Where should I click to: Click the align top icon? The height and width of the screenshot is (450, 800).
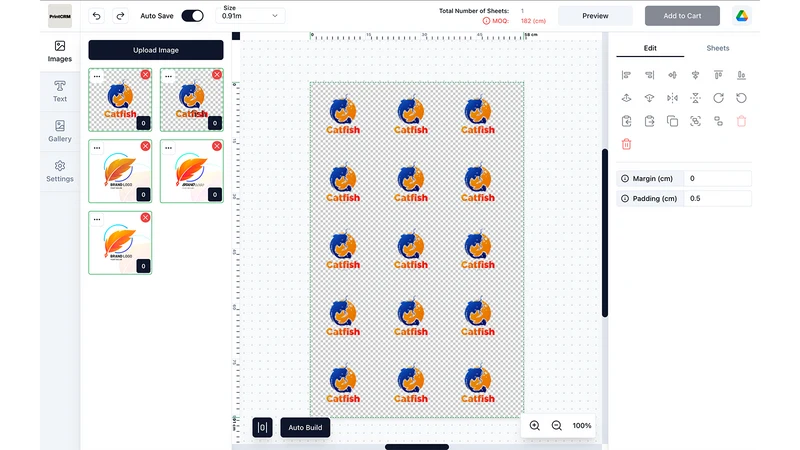click(x=718, y=75)
